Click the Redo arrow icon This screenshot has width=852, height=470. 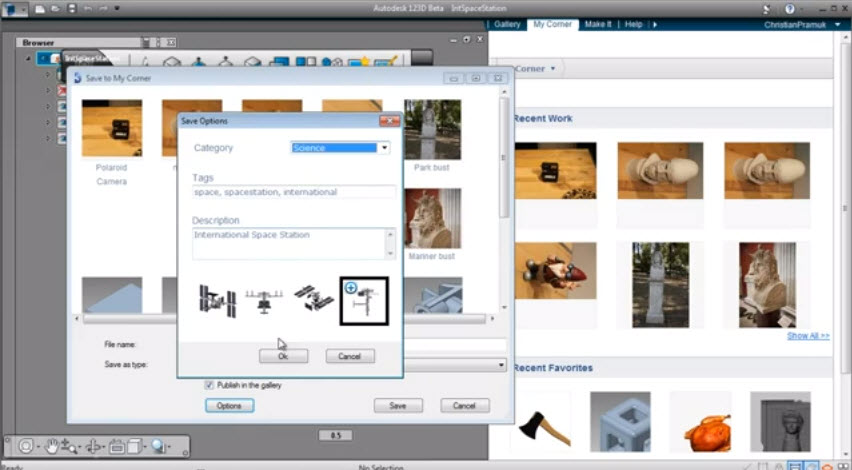pos(103,9)
